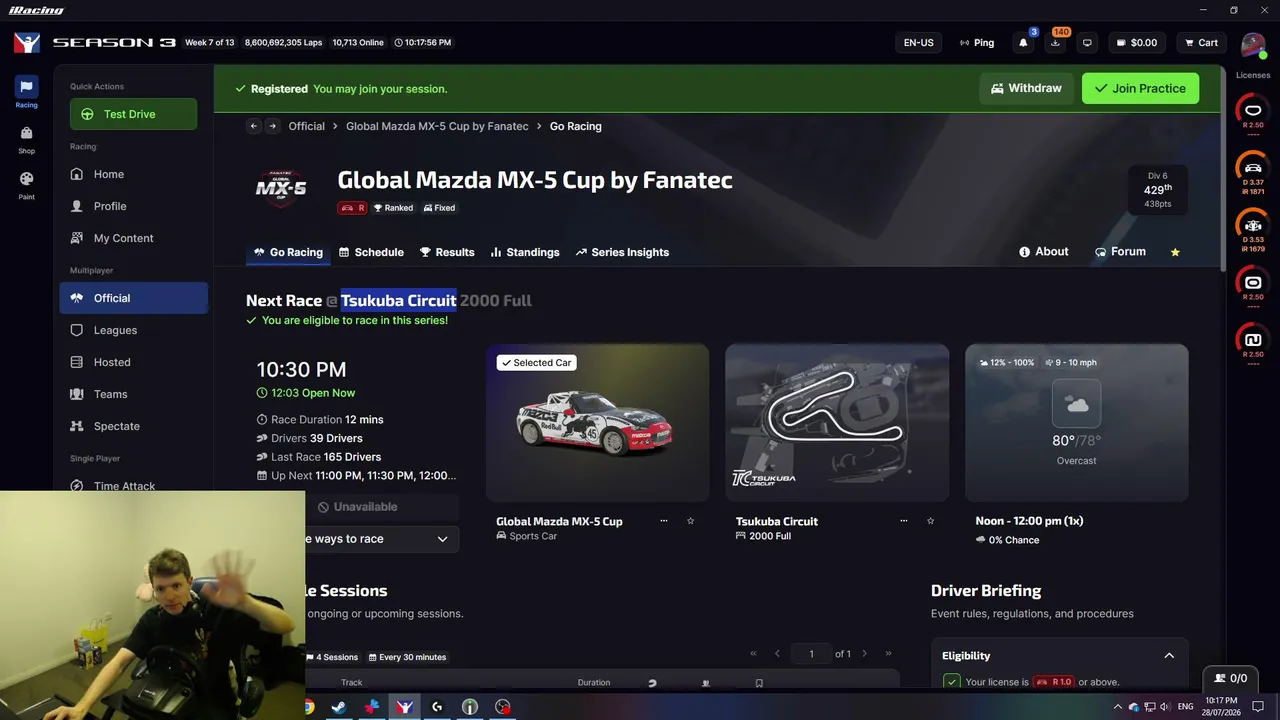Open the more options menu for Tsukuba Circuit
This screenshot has width=1280, height=720.
[x=903, y=521]
